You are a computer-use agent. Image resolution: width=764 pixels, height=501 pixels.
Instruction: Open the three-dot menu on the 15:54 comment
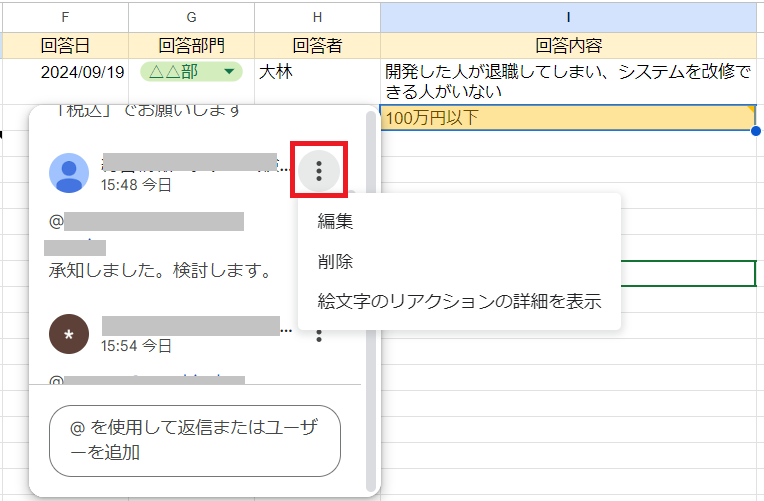[x=319, y=334]
